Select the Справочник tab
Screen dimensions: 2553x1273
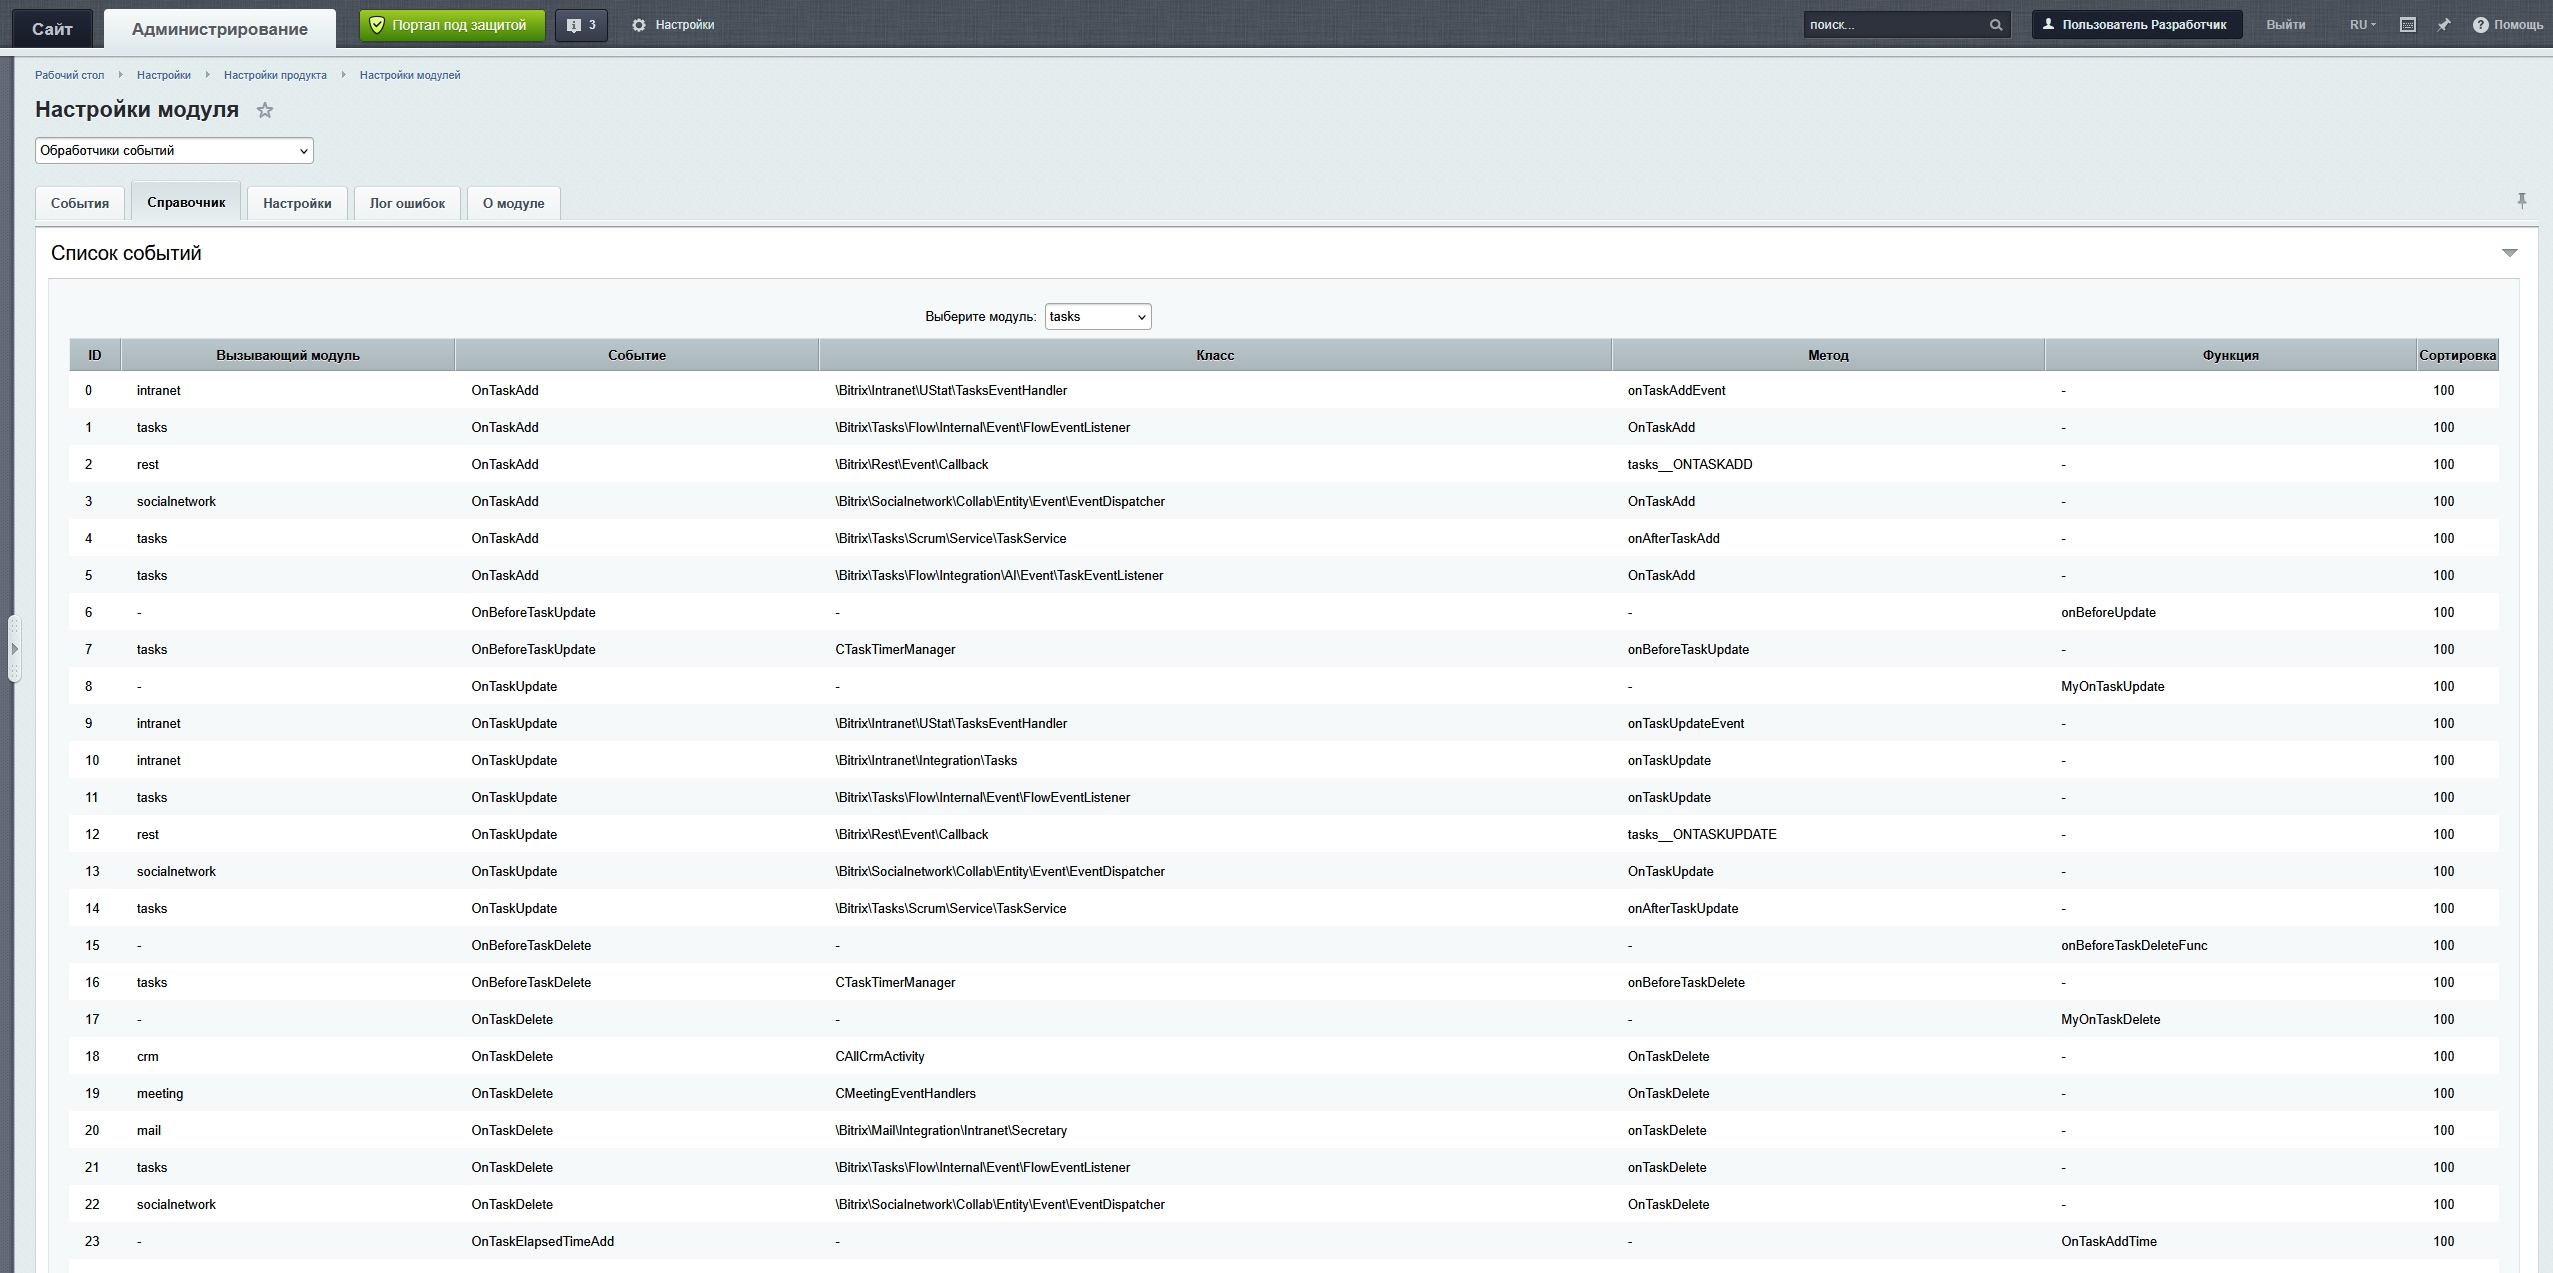tap(186, 202)
